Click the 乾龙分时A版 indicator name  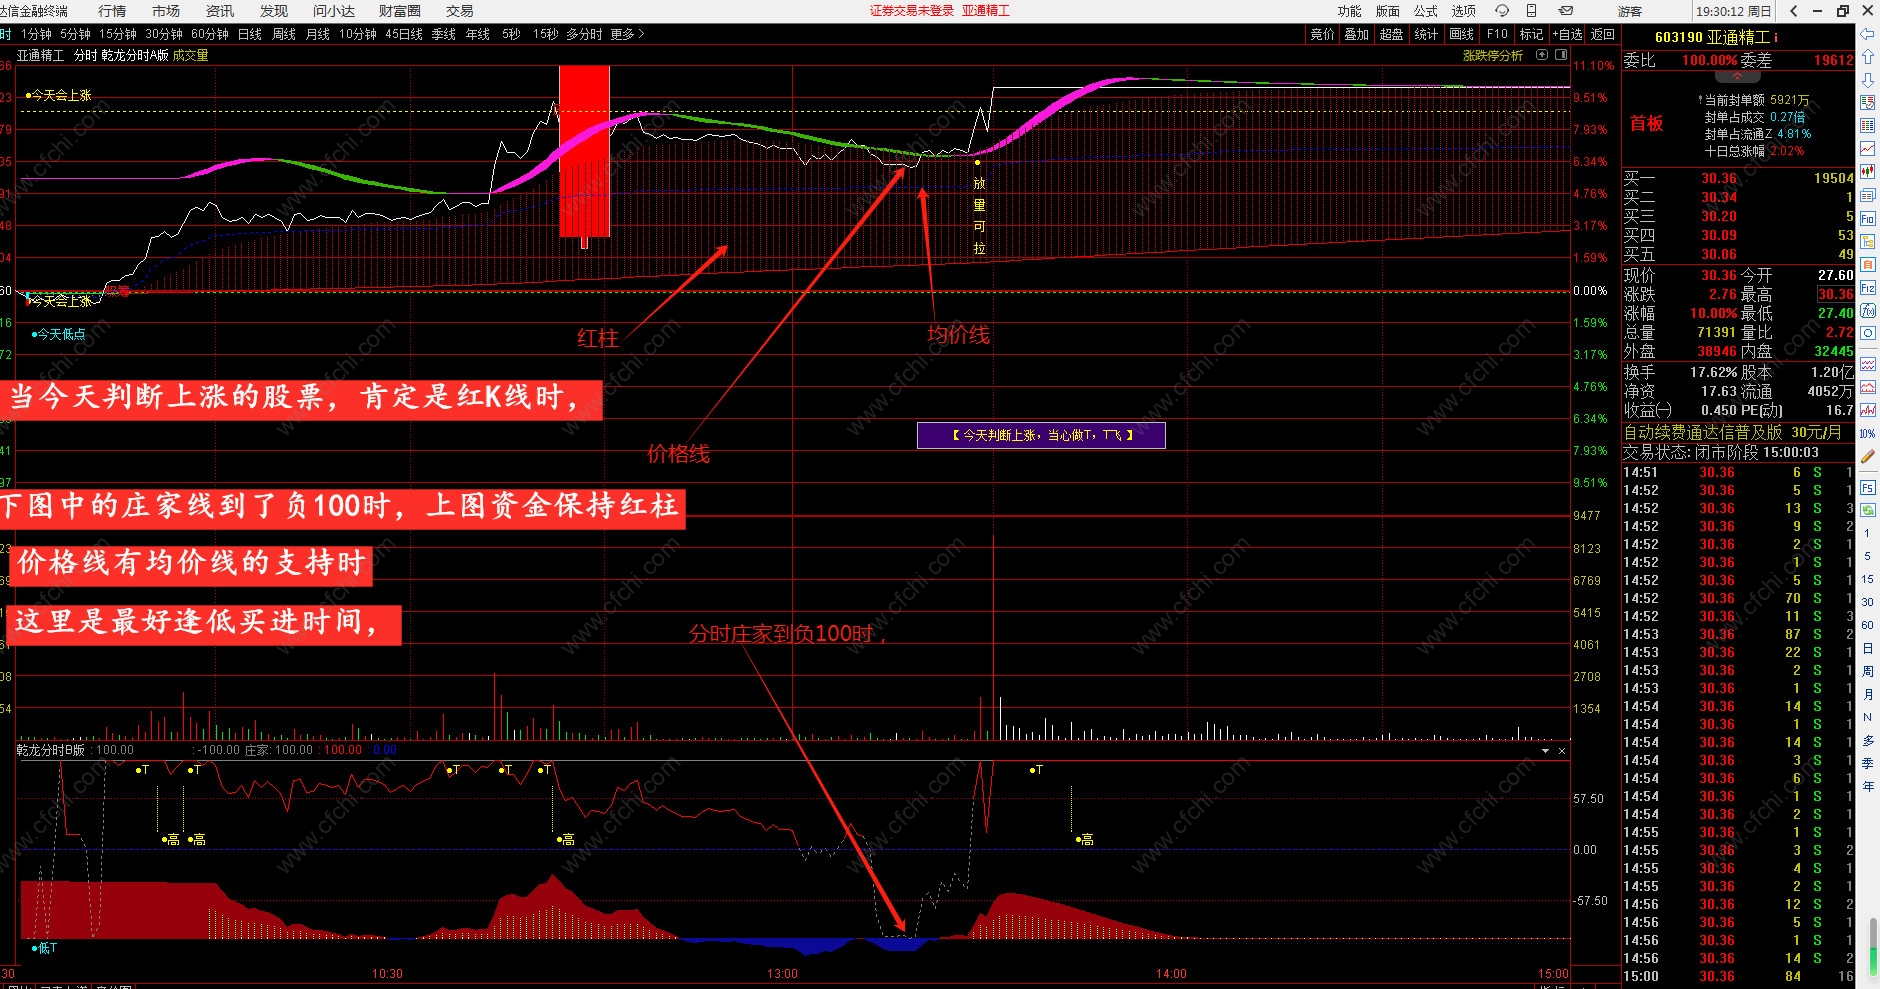(135, 56)
